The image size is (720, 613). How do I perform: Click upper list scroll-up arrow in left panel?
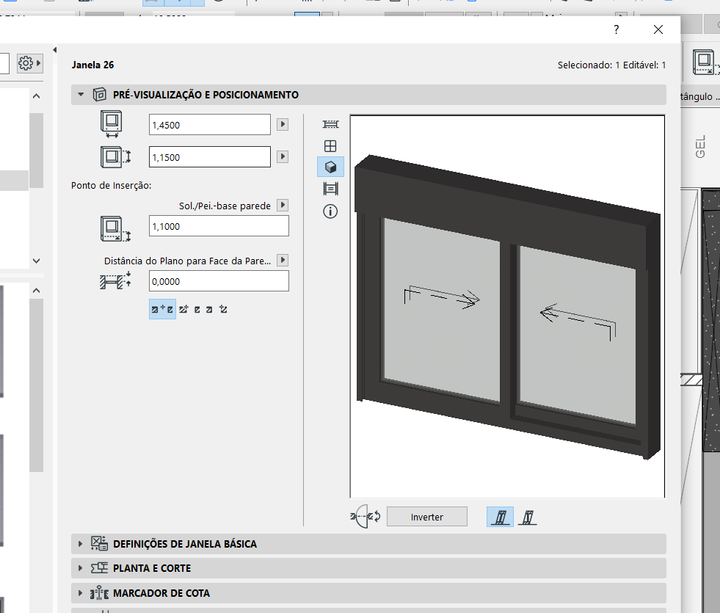coord(36,96)
